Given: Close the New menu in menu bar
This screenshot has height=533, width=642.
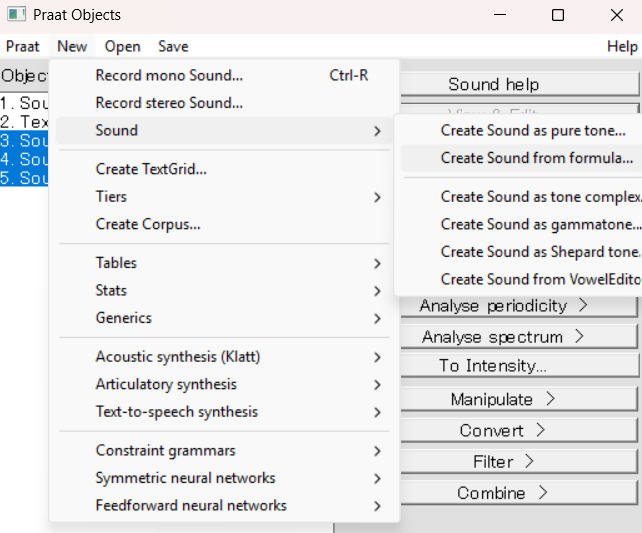Looking at the screenshot, I should pyautogui.click(x=72, y=46).
